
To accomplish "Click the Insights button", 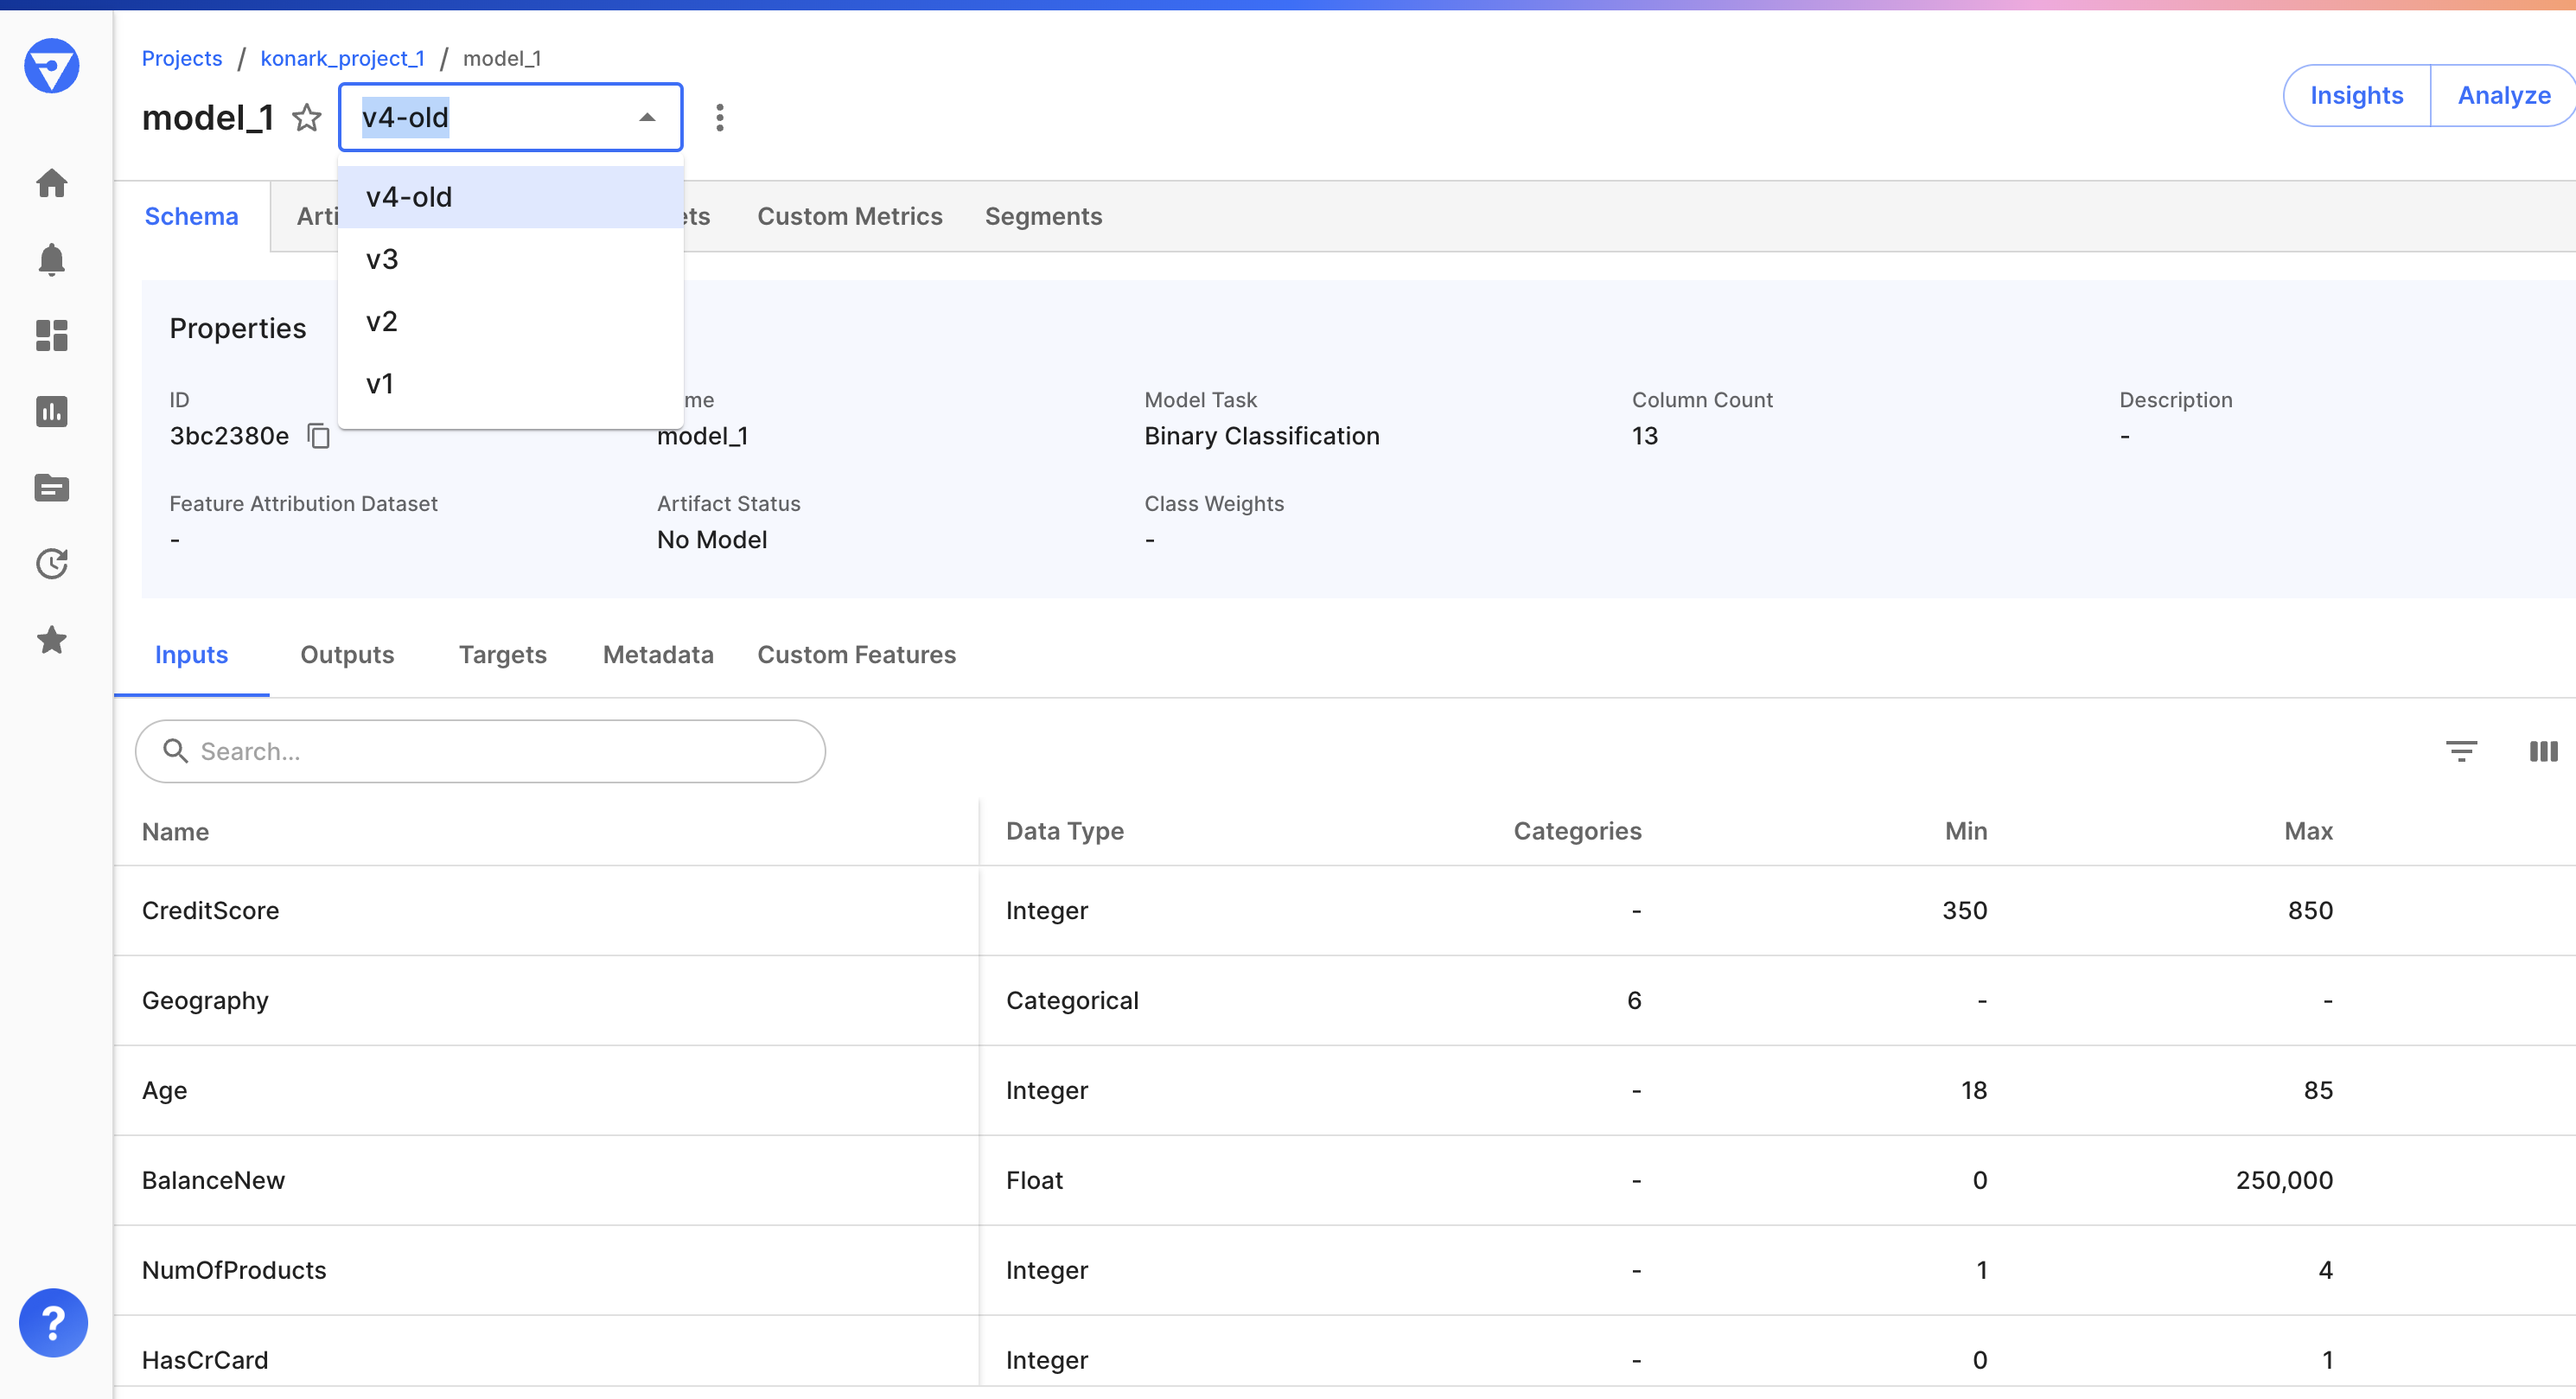I will point(2357,95).
